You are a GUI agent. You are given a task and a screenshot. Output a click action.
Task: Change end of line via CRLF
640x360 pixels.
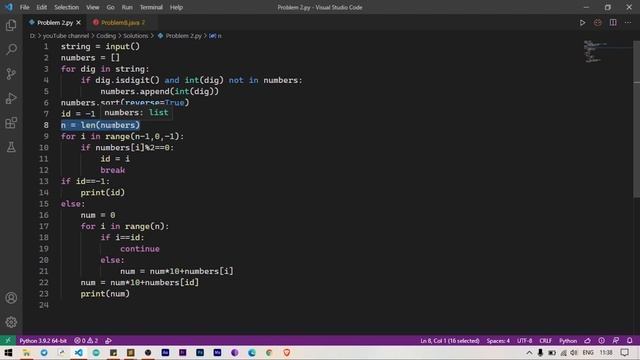pyautogui.click(x=545, y=340)
